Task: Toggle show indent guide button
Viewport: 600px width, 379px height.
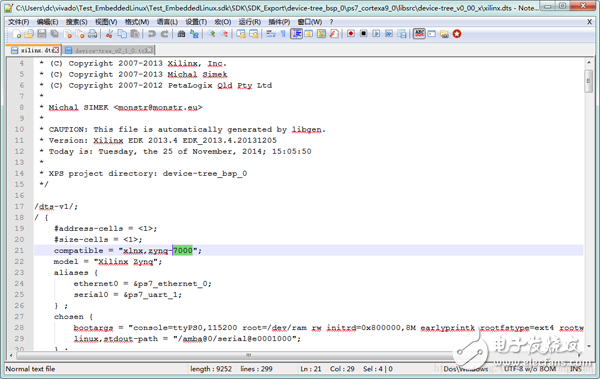Action: click(x=296, y=34)
